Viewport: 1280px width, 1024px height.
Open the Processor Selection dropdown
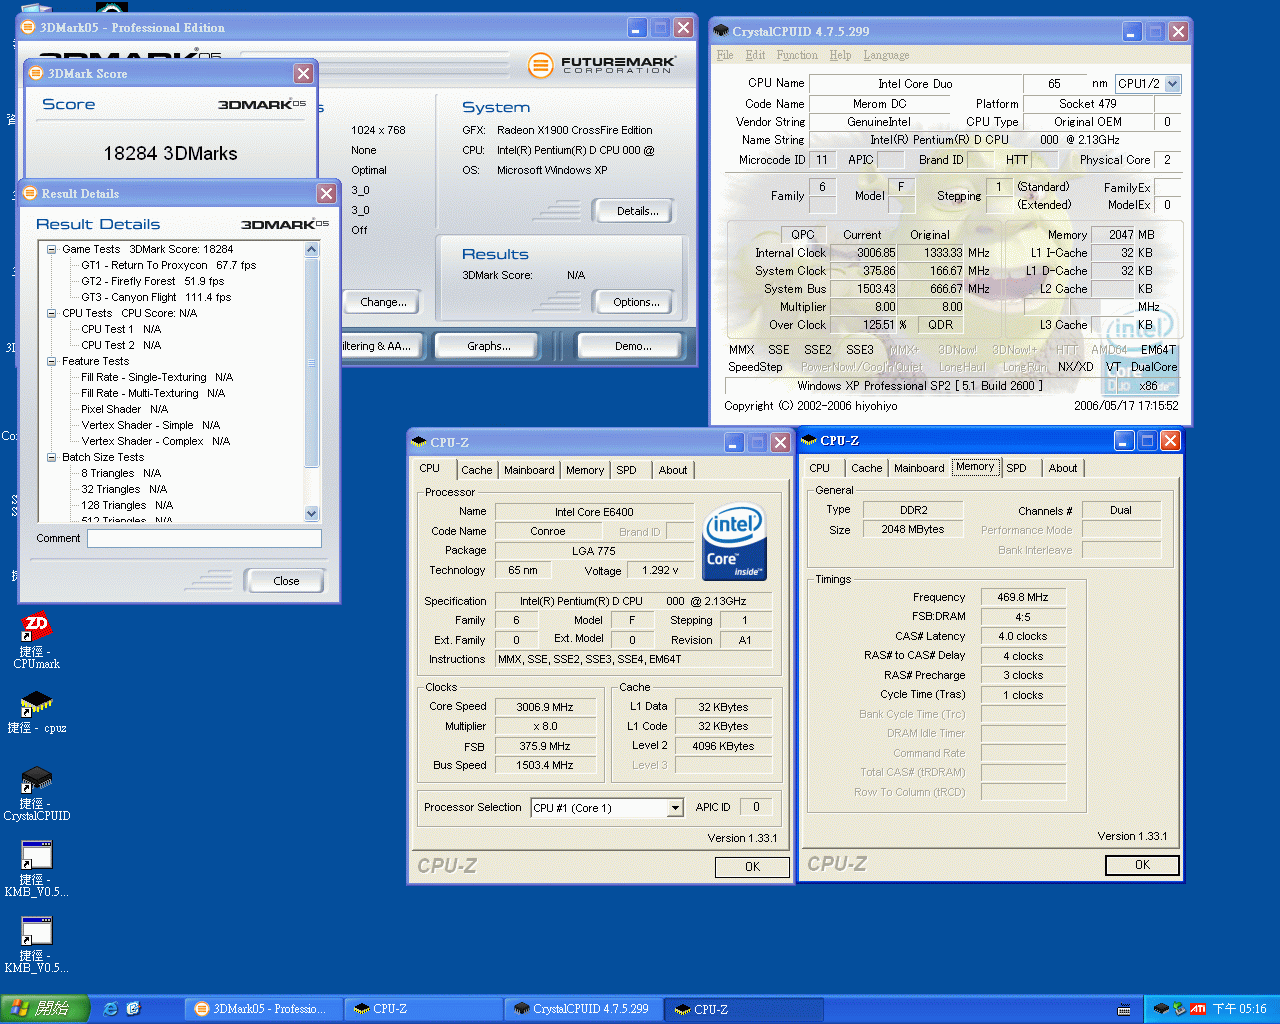click(675, 808)
